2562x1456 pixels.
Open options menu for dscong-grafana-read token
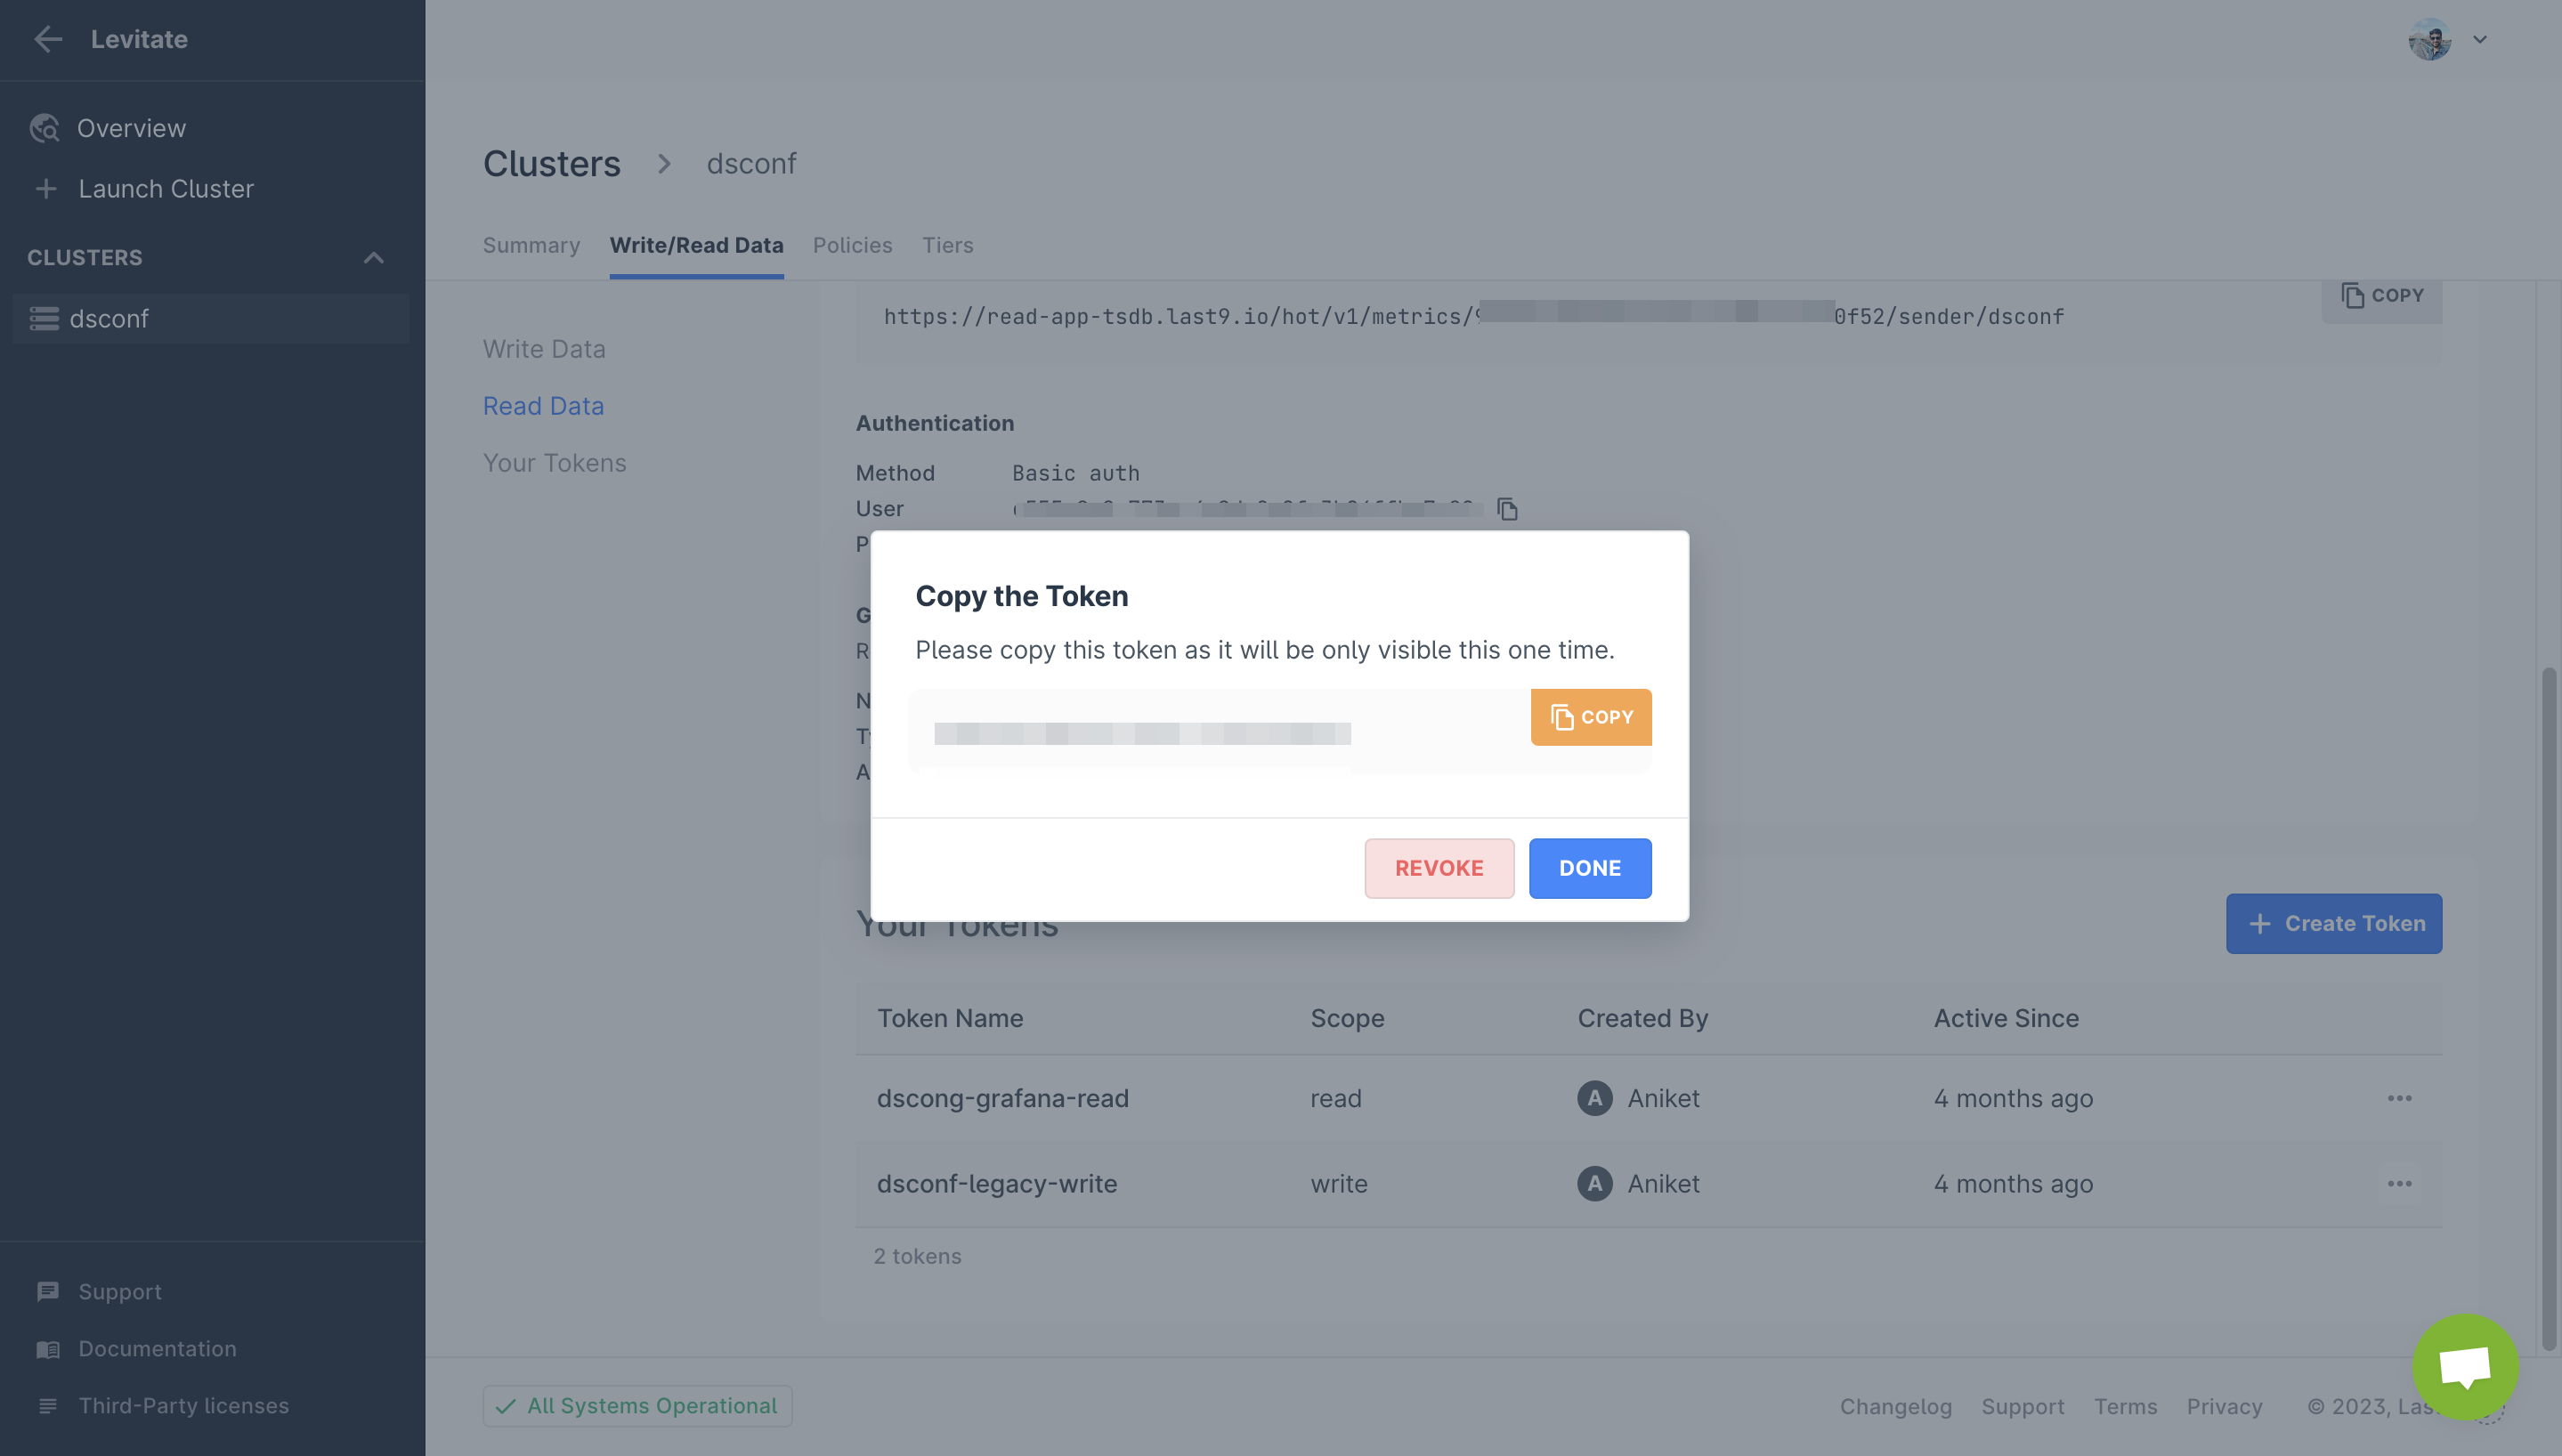point(2399,1098)
